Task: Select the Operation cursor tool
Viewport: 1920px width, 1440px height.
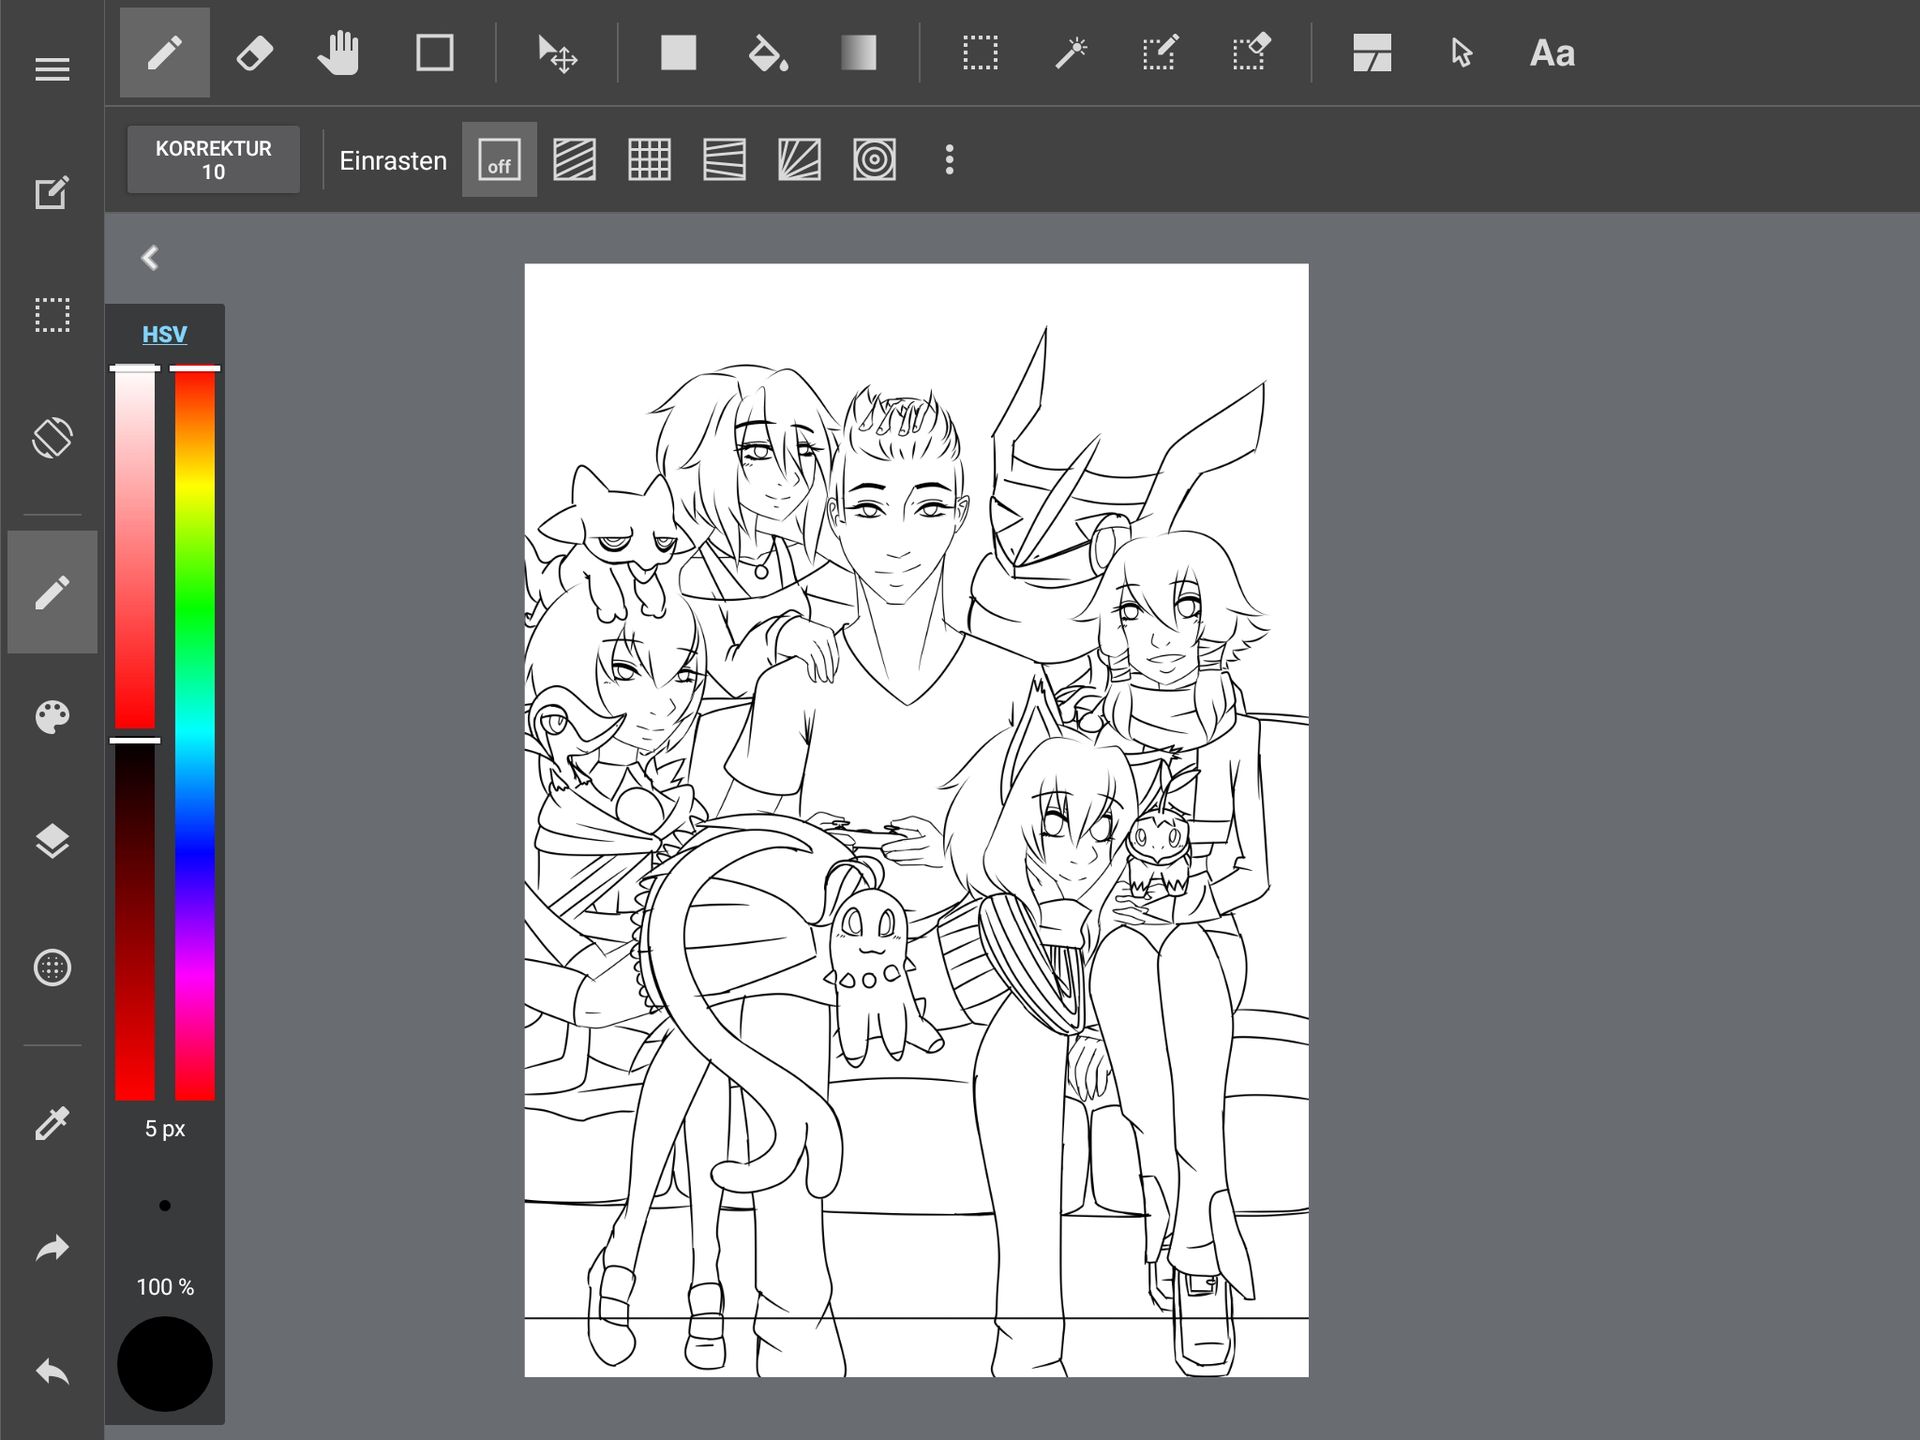Action: click(1461, 53)
